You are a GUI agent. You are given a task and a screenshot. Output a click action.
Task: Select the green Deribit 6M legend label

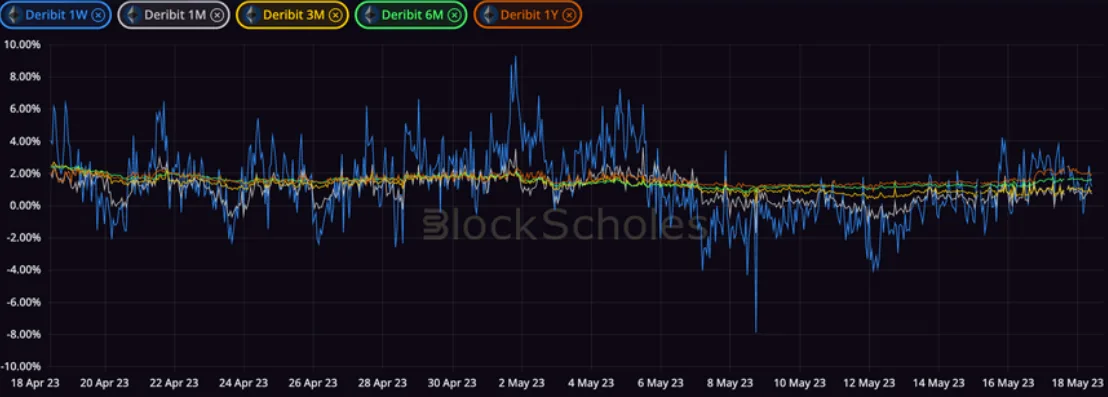coord(414,14)
